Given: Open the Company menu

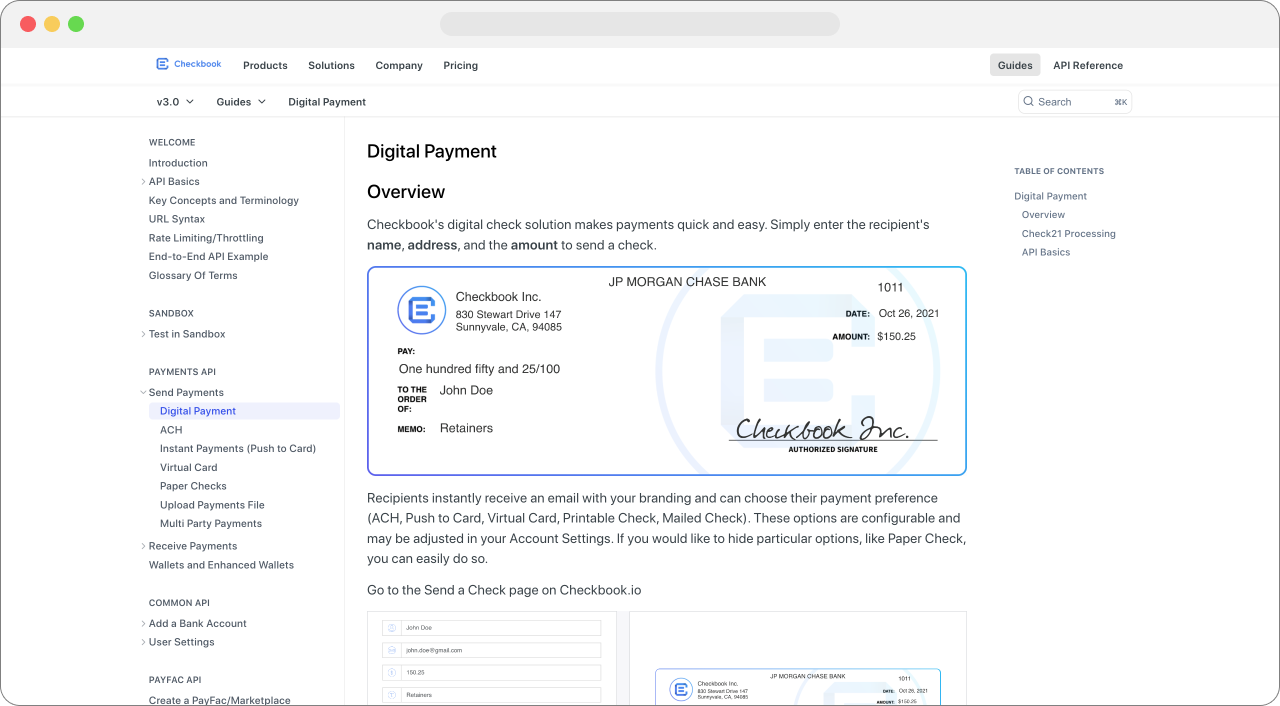Looking at the screenshot, I should (399, 66).
